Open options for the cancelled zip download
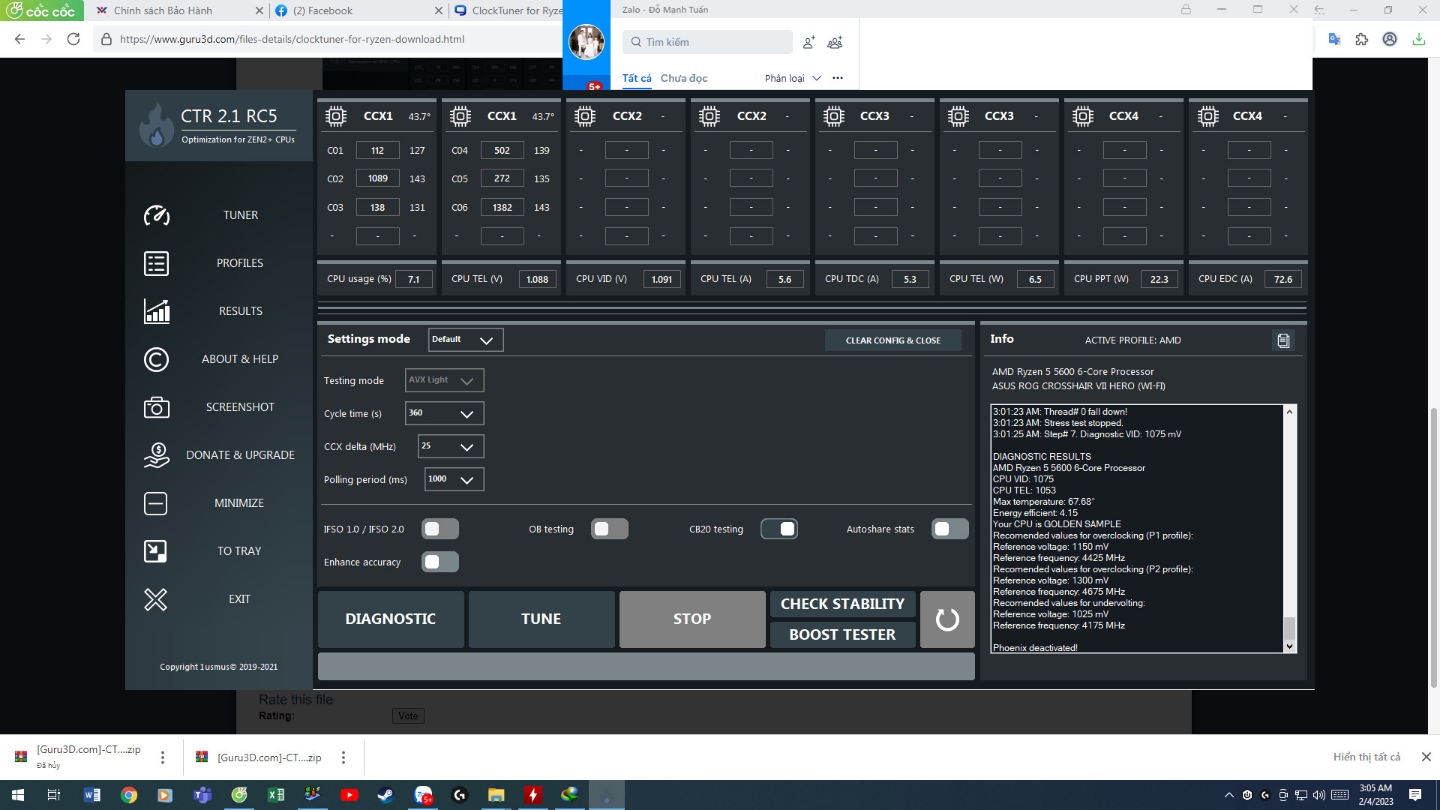Image resolution: width=1440 pixels, height=810 pixels. click(163, 758)
